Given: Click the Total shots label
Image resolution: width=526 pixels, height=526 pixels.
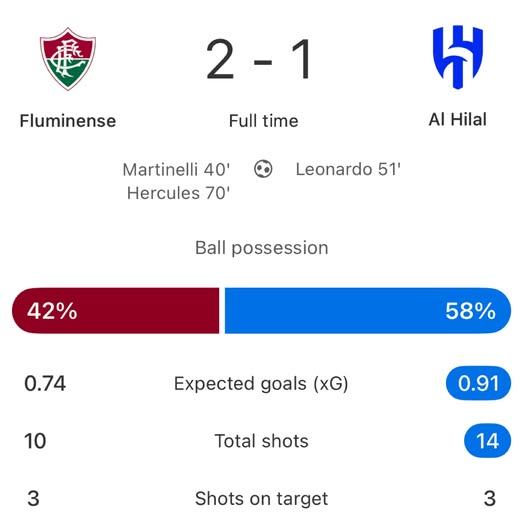Looking at the screenshot, I should click(x=262, y=441).
